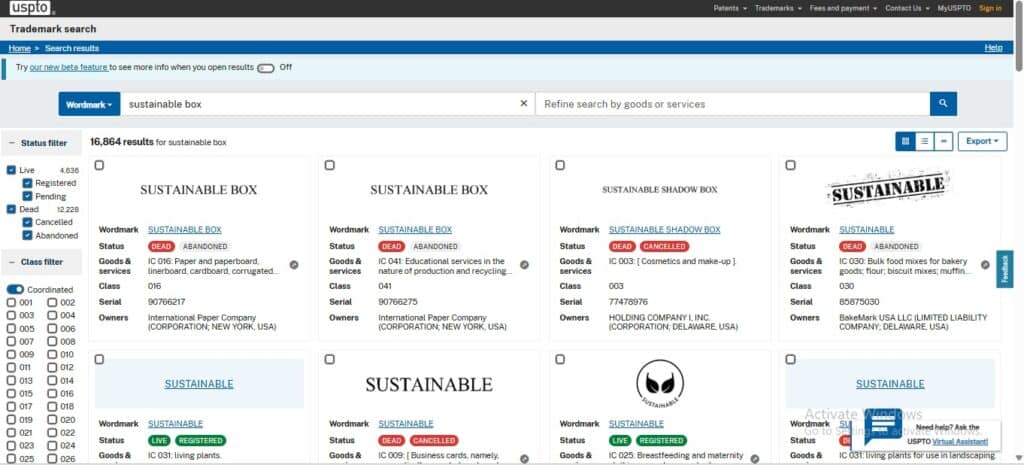Open SUSTAINABLE wordmark link for serial 85875030

coord(867,230)
